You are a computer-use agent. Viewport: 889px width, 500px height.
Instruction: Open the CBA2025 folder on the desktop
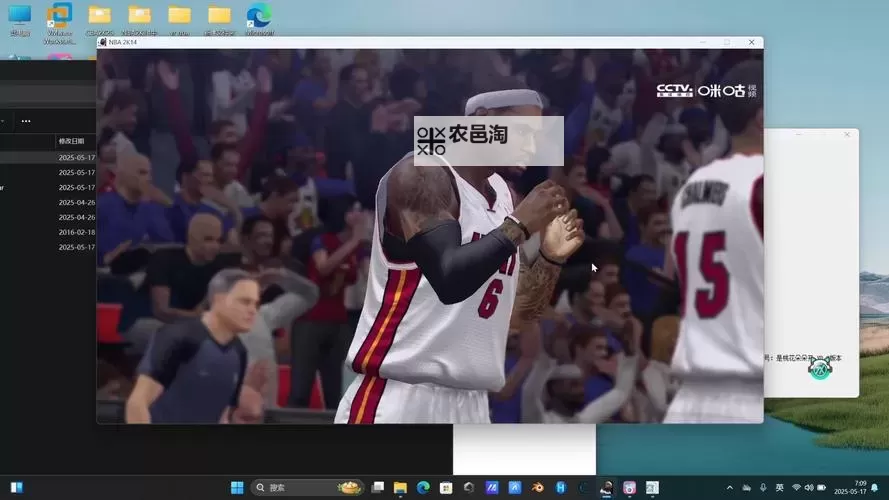[100, 21]
